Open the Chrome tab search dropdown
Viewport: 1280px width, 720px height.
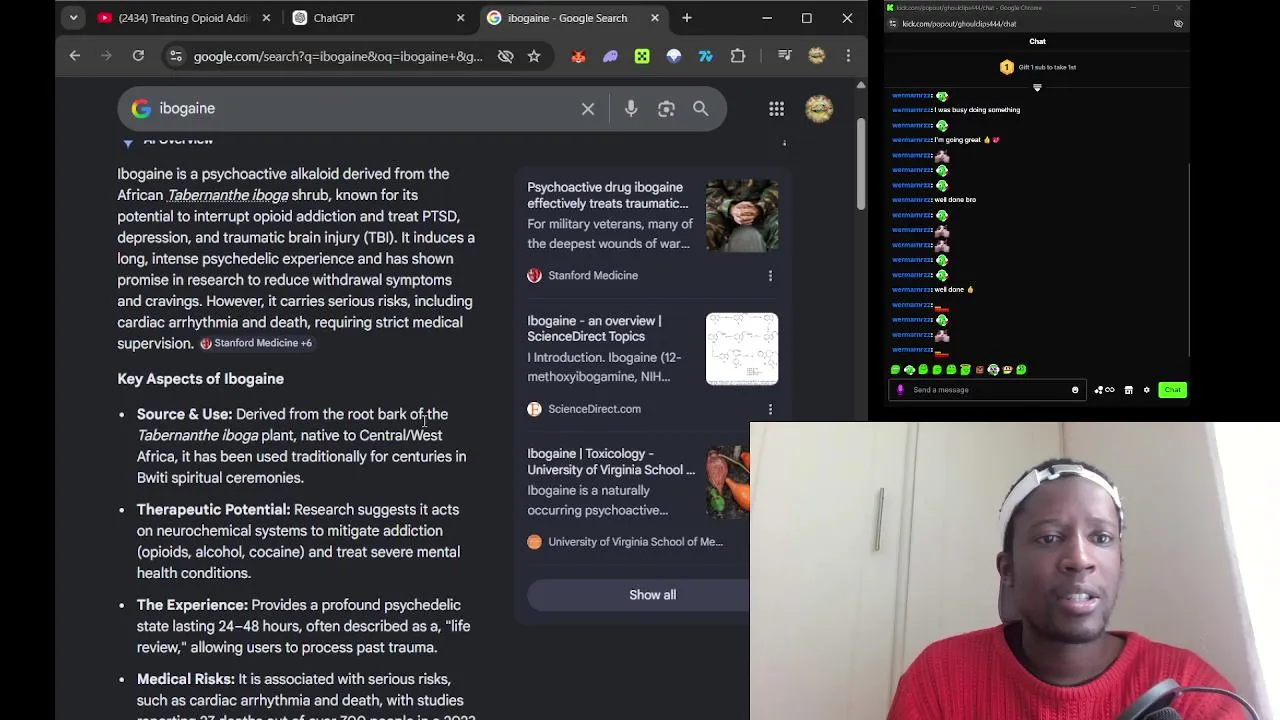click(x=73, y=18)
